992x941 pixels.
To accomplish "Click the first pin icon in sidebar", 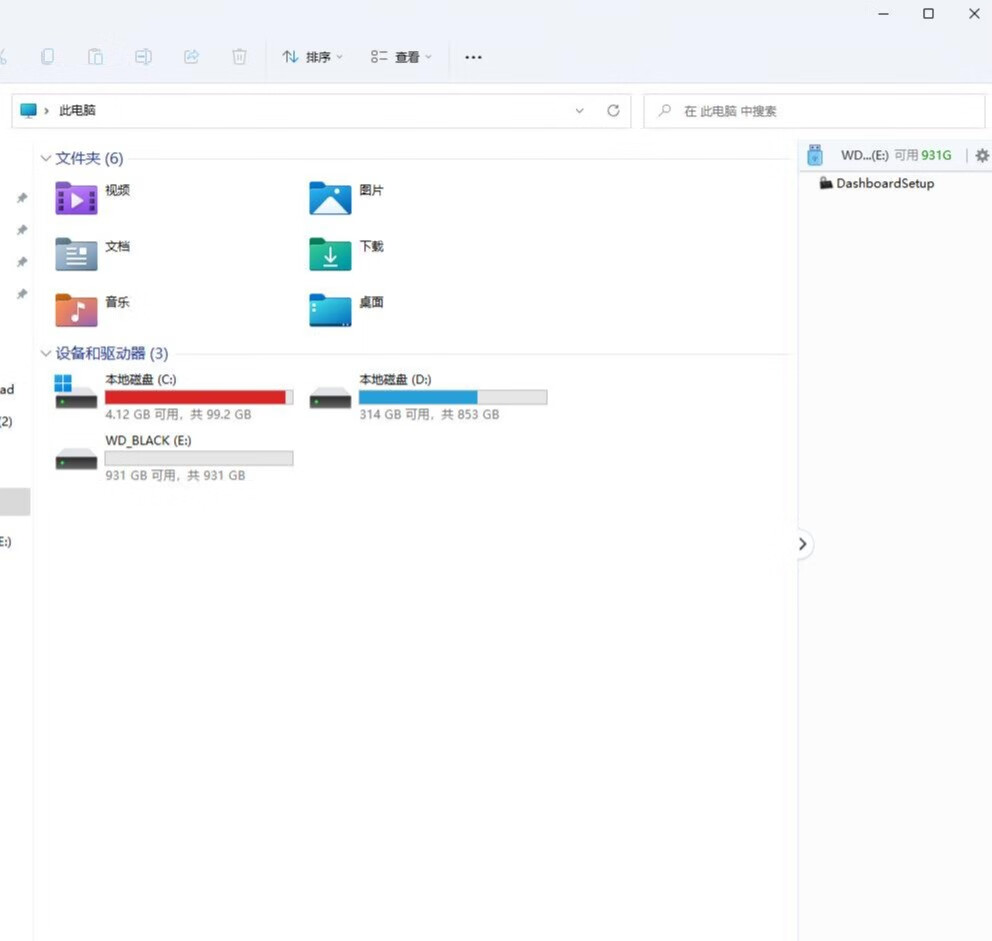I will pyautogui.click(x=22, y=198).
